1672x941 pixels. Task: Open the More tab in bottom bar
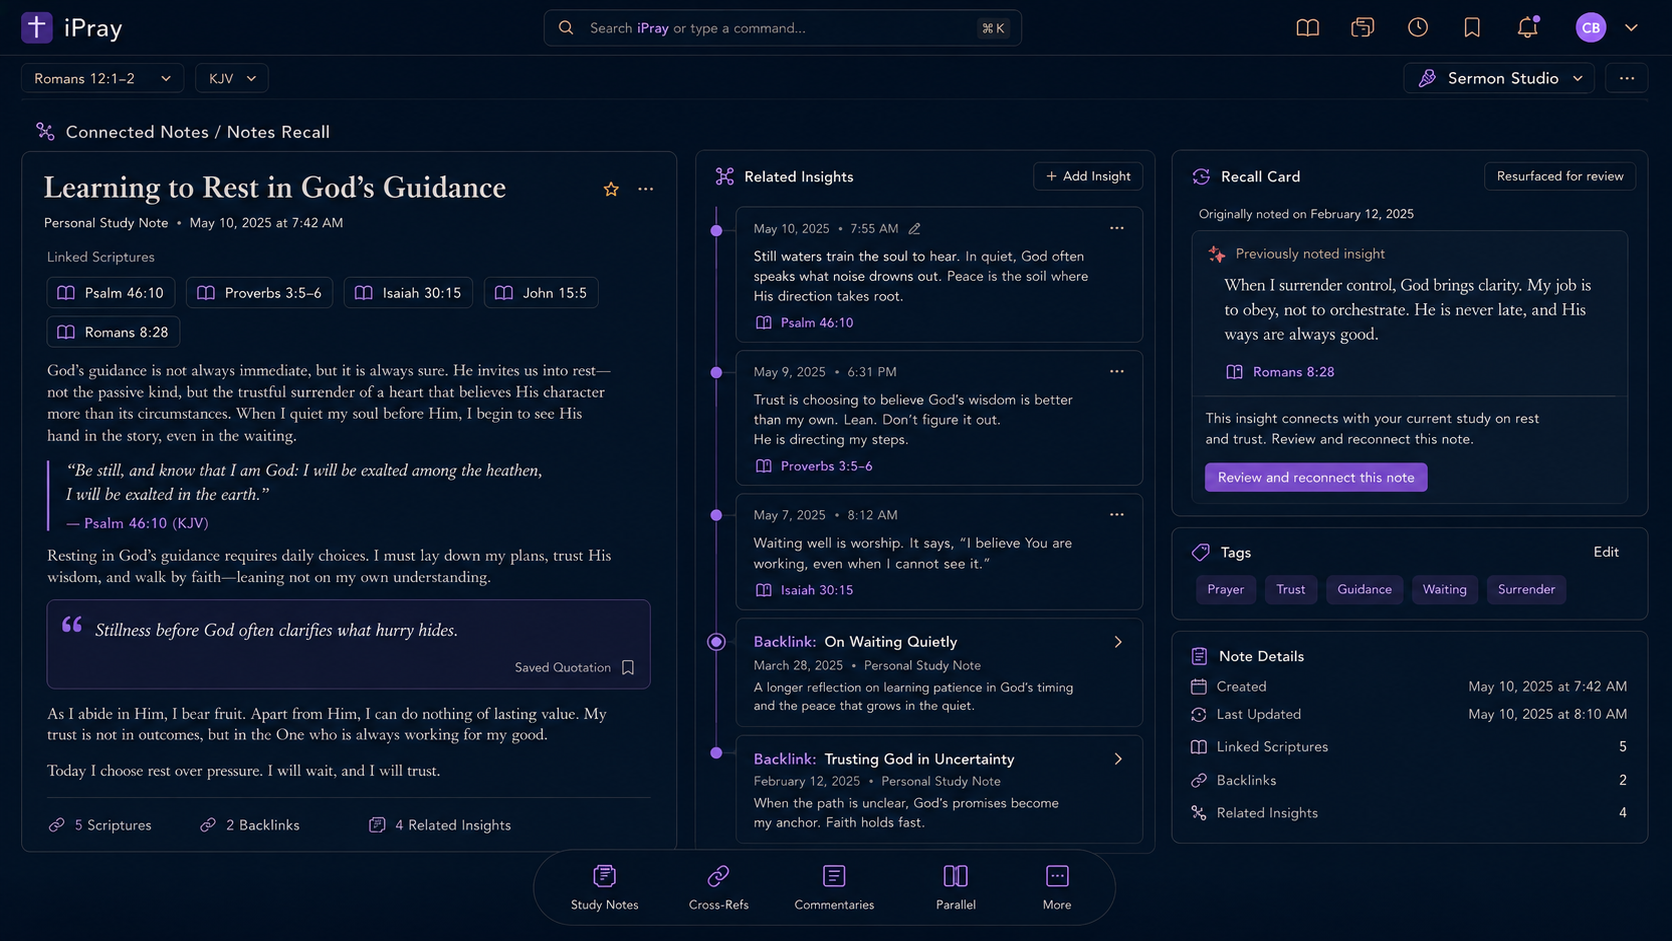point(1056,888)
